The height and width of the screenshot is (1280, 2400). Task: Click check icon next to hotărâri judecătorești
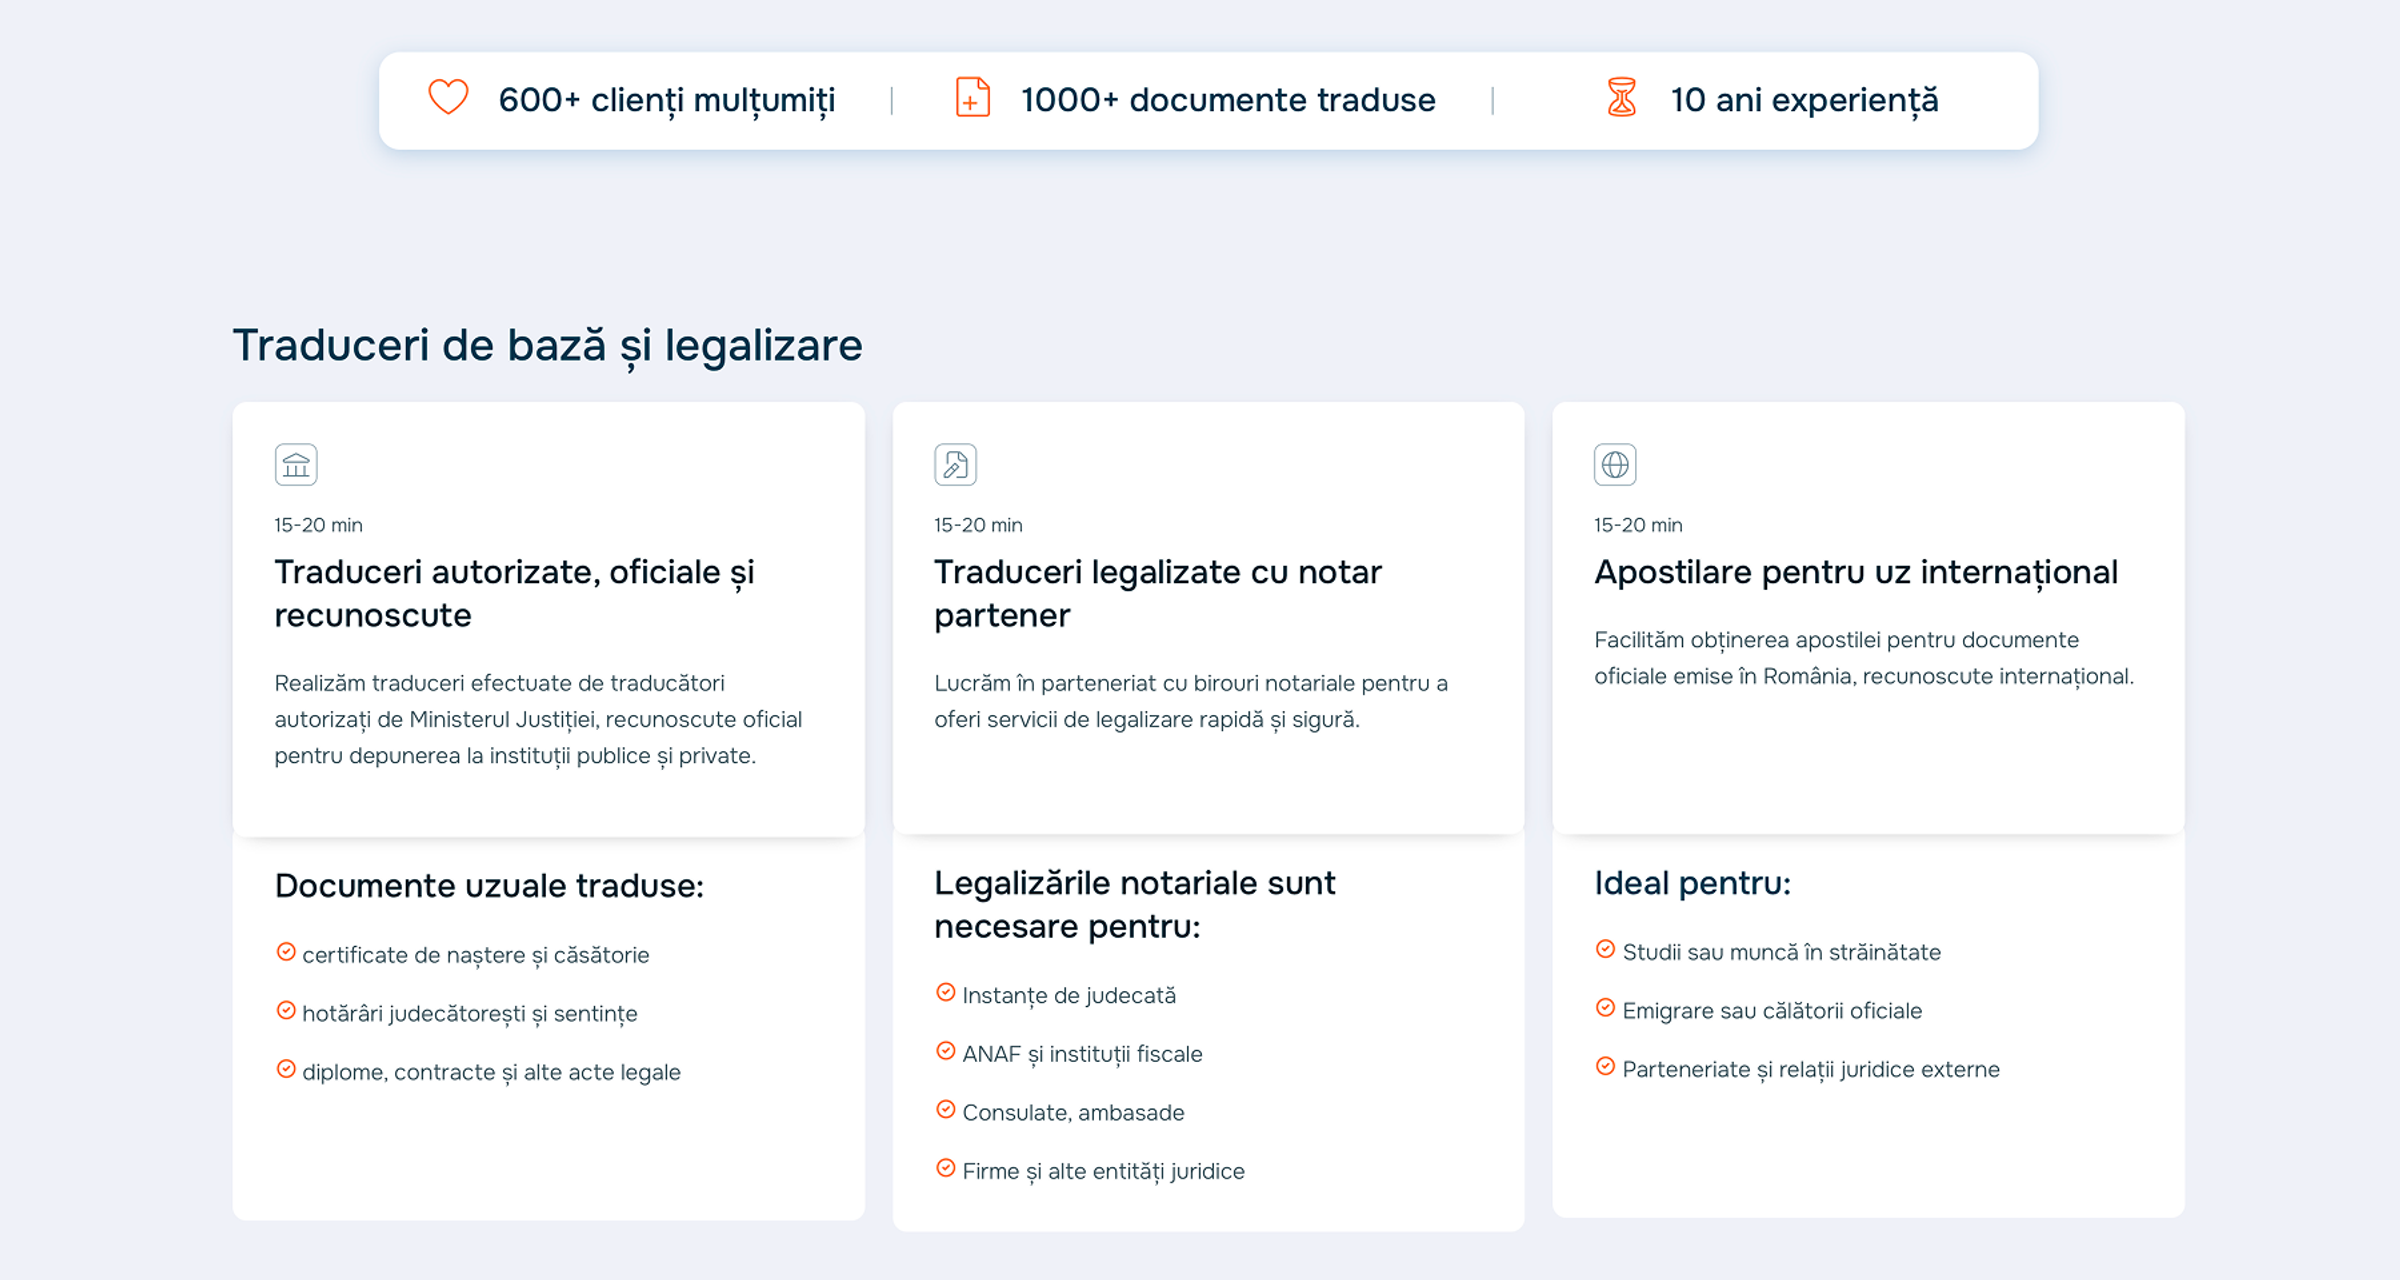click(286, 1011)
